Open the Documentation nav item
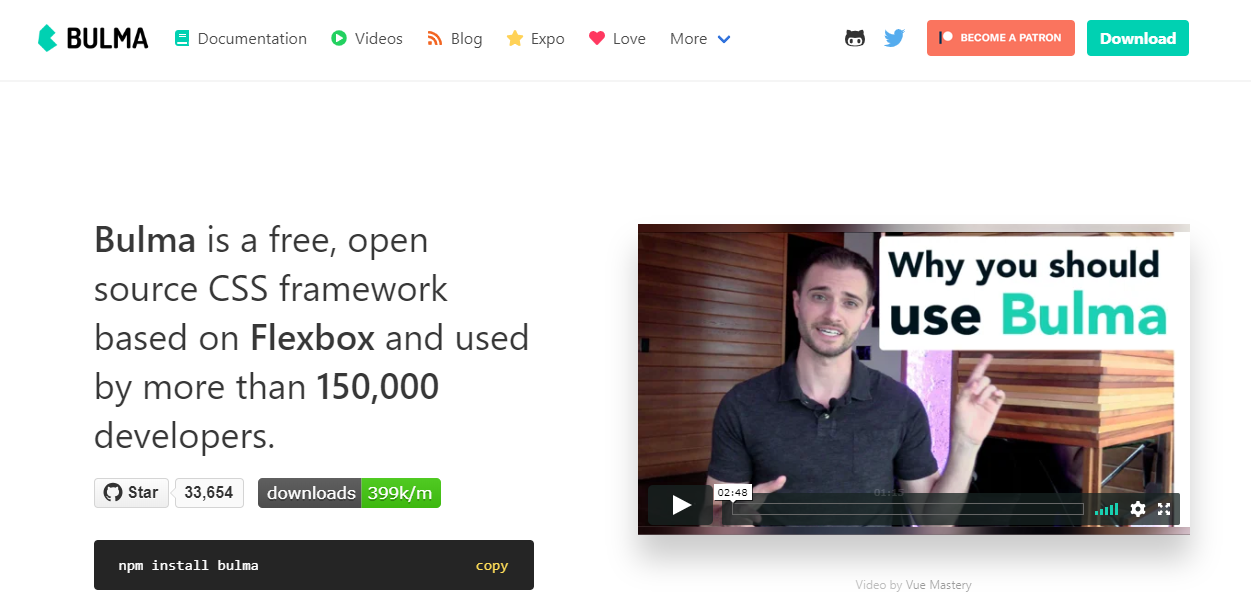The height and width of the screenshot is (610, 1251). (240, 39)
